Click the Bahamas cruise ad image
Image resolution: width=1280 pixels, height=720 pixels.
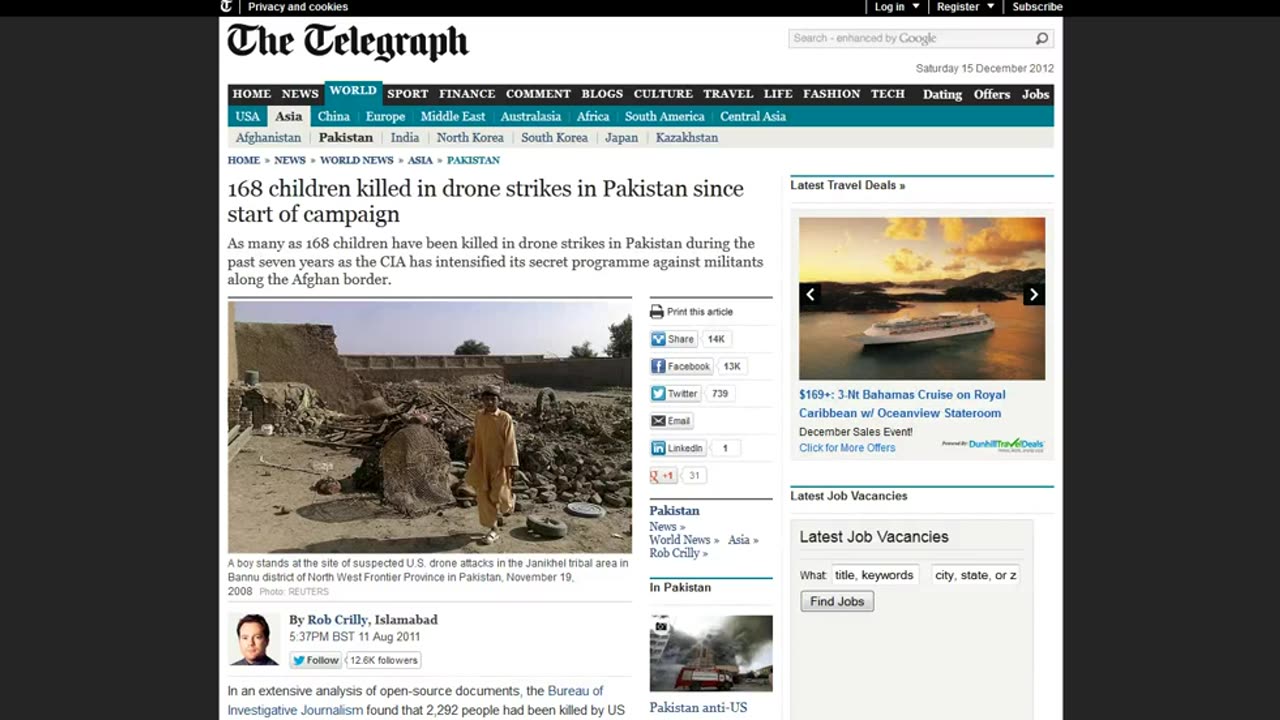pyautogui.click(x=922, y=299)
